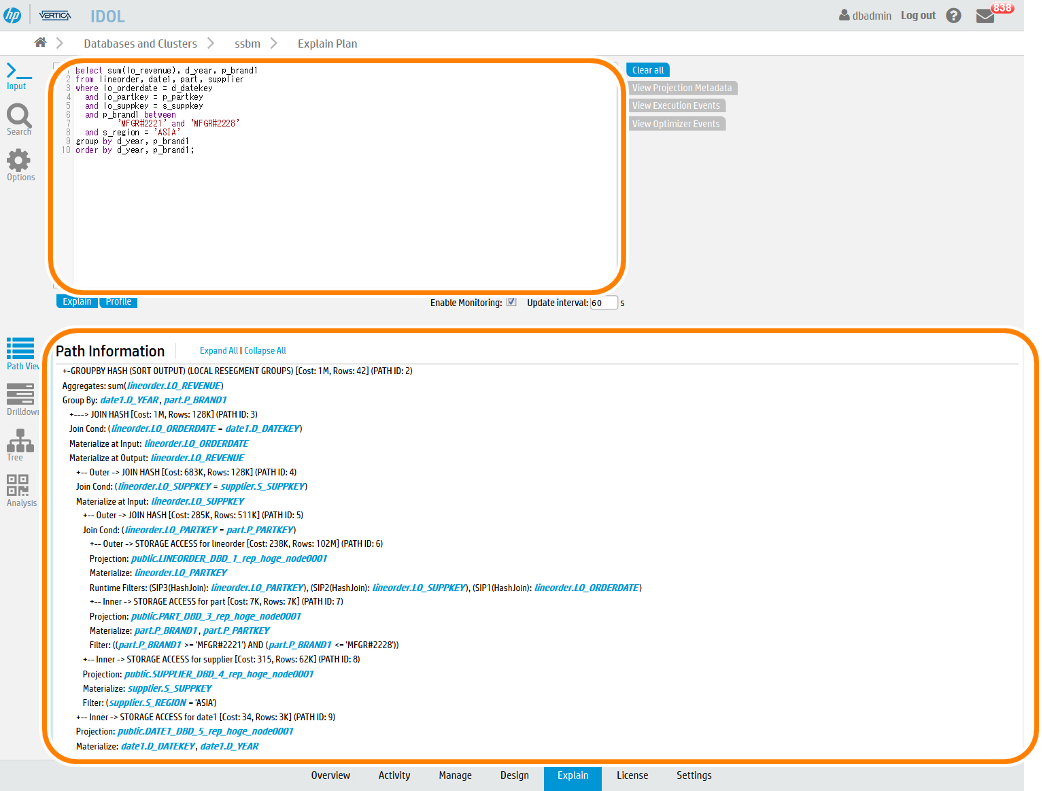
Task: Open the Analysis view icon
Action: (19, 486)
